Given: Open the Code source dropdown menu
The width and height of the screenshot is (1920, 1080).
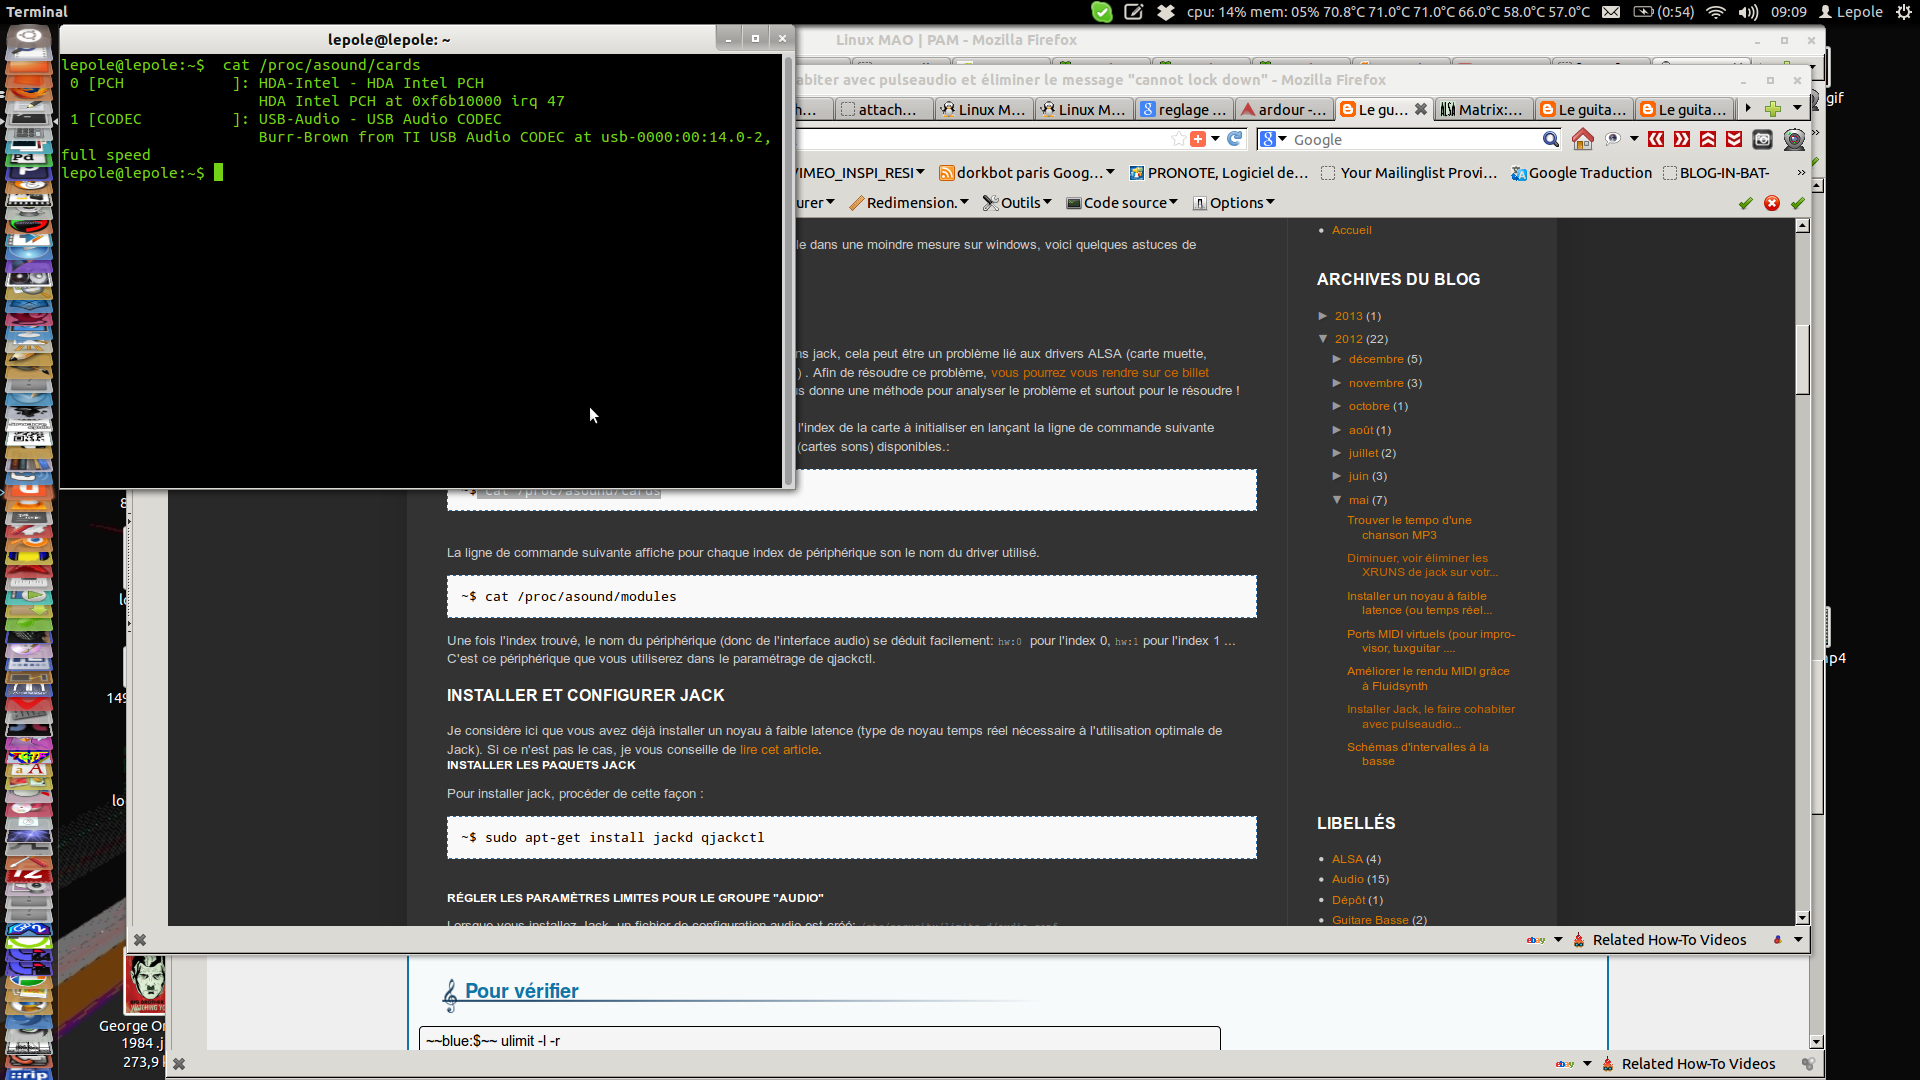Looking at the screenshot, I should (1122, 203).
